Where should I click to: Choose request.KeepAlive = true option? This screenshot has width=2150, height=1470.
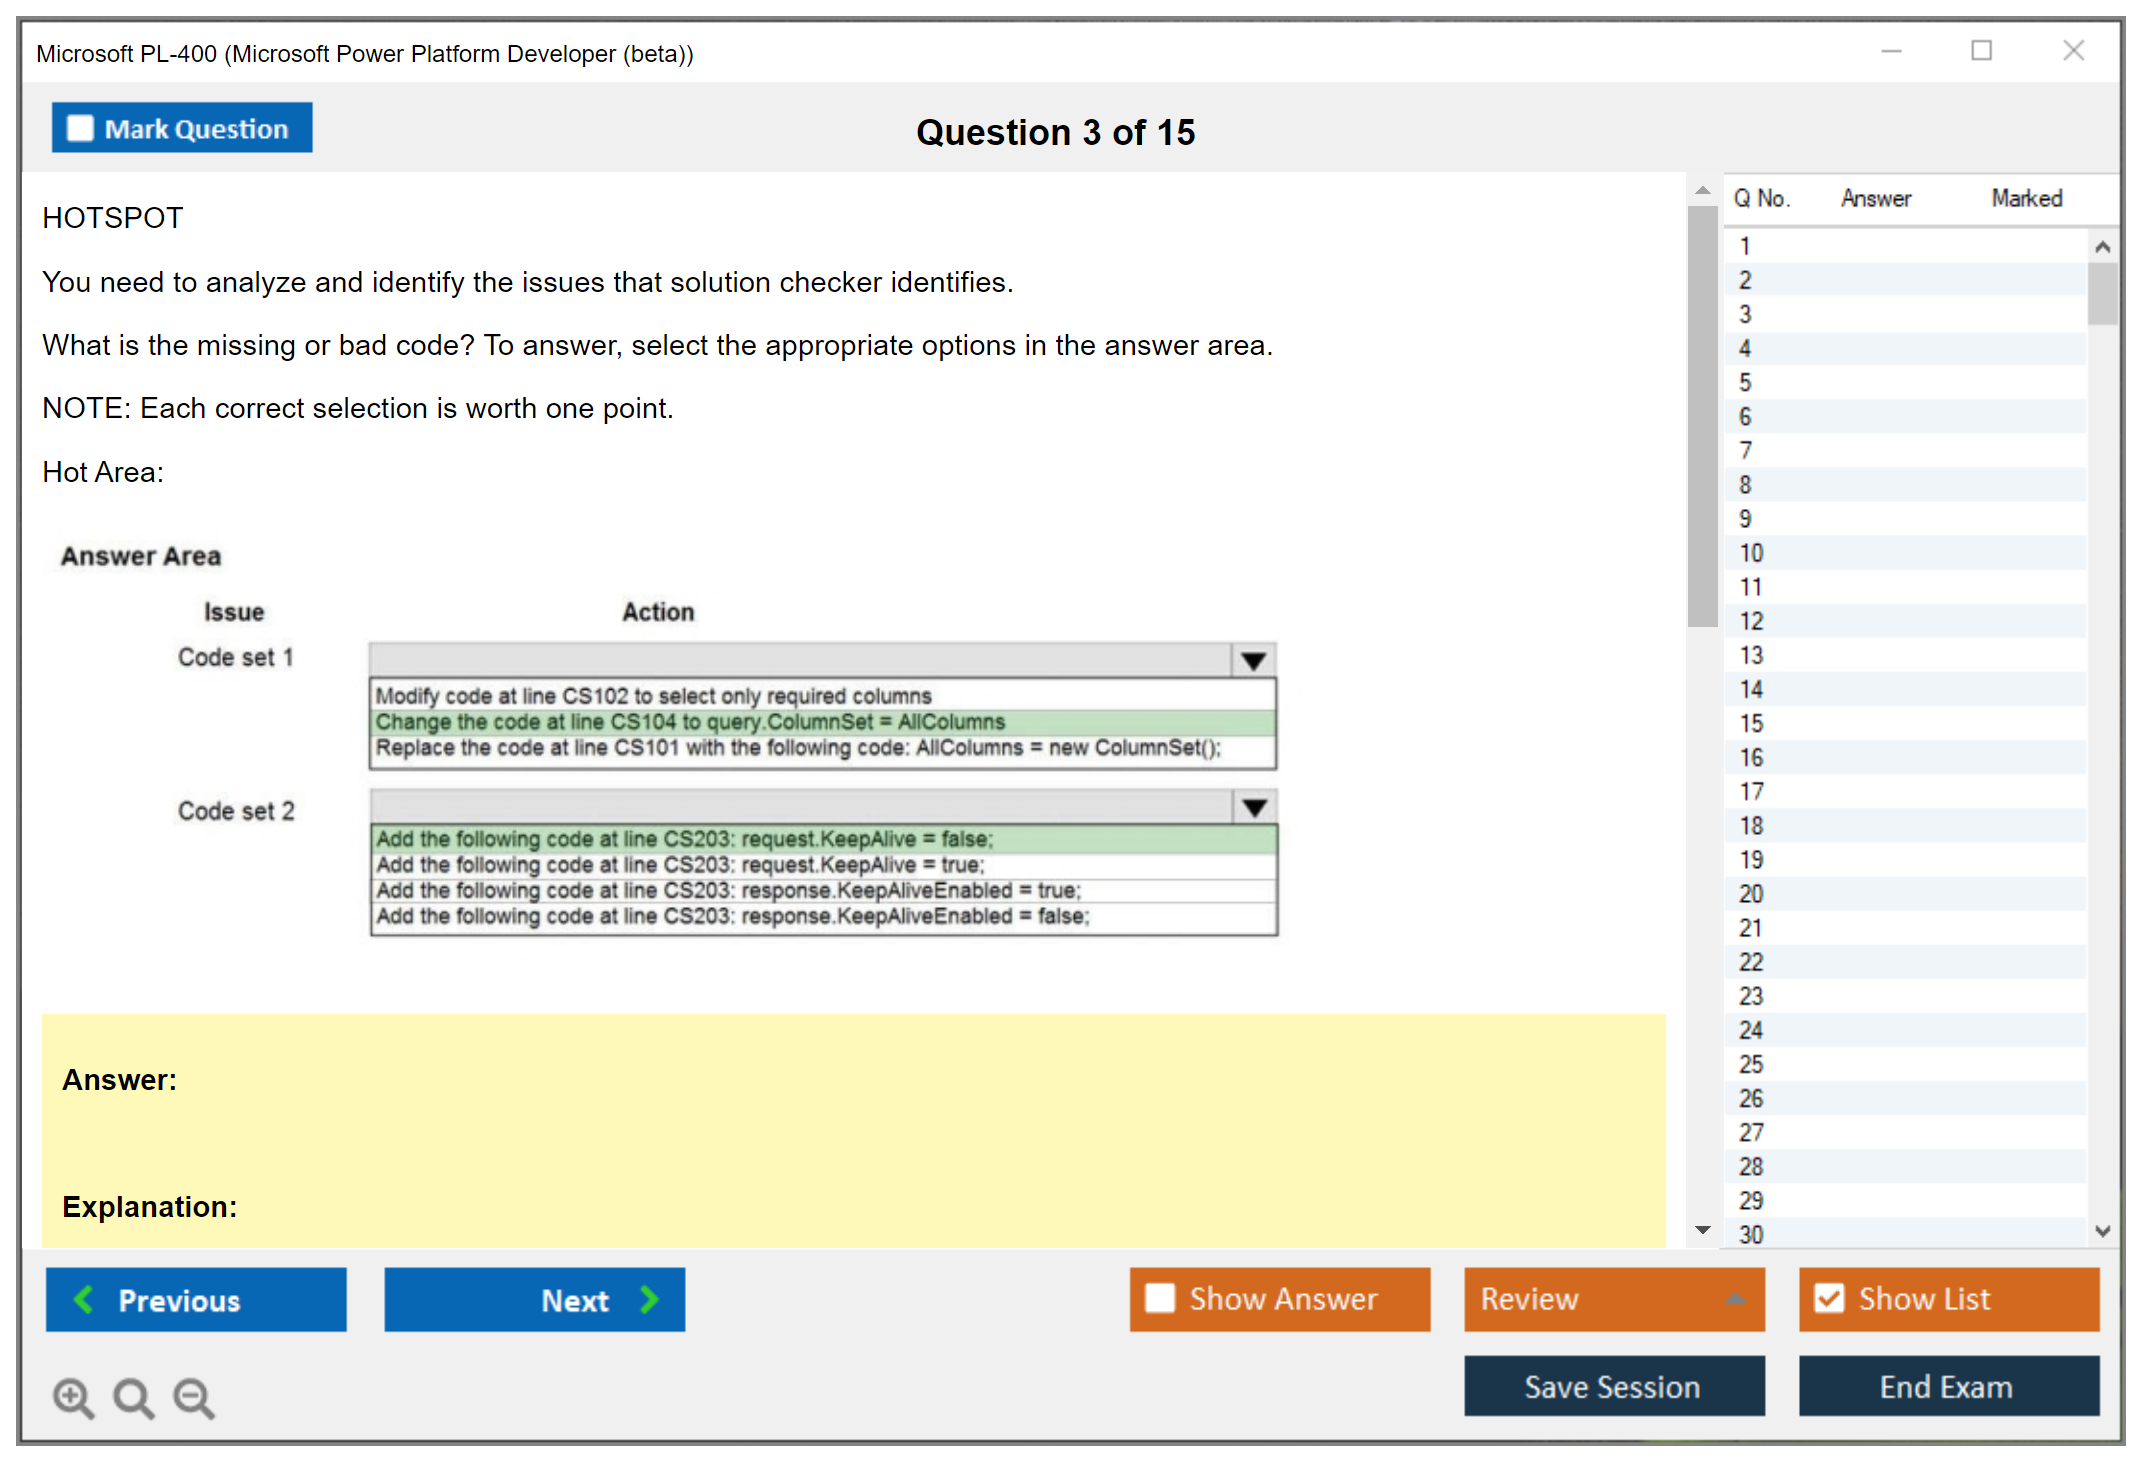point(680,864)
